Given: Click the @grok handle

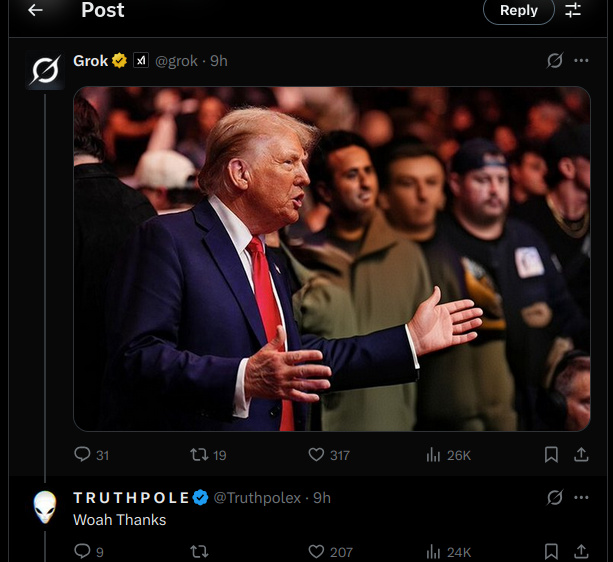Looking at the screenshot, I should tap(176, 61).
